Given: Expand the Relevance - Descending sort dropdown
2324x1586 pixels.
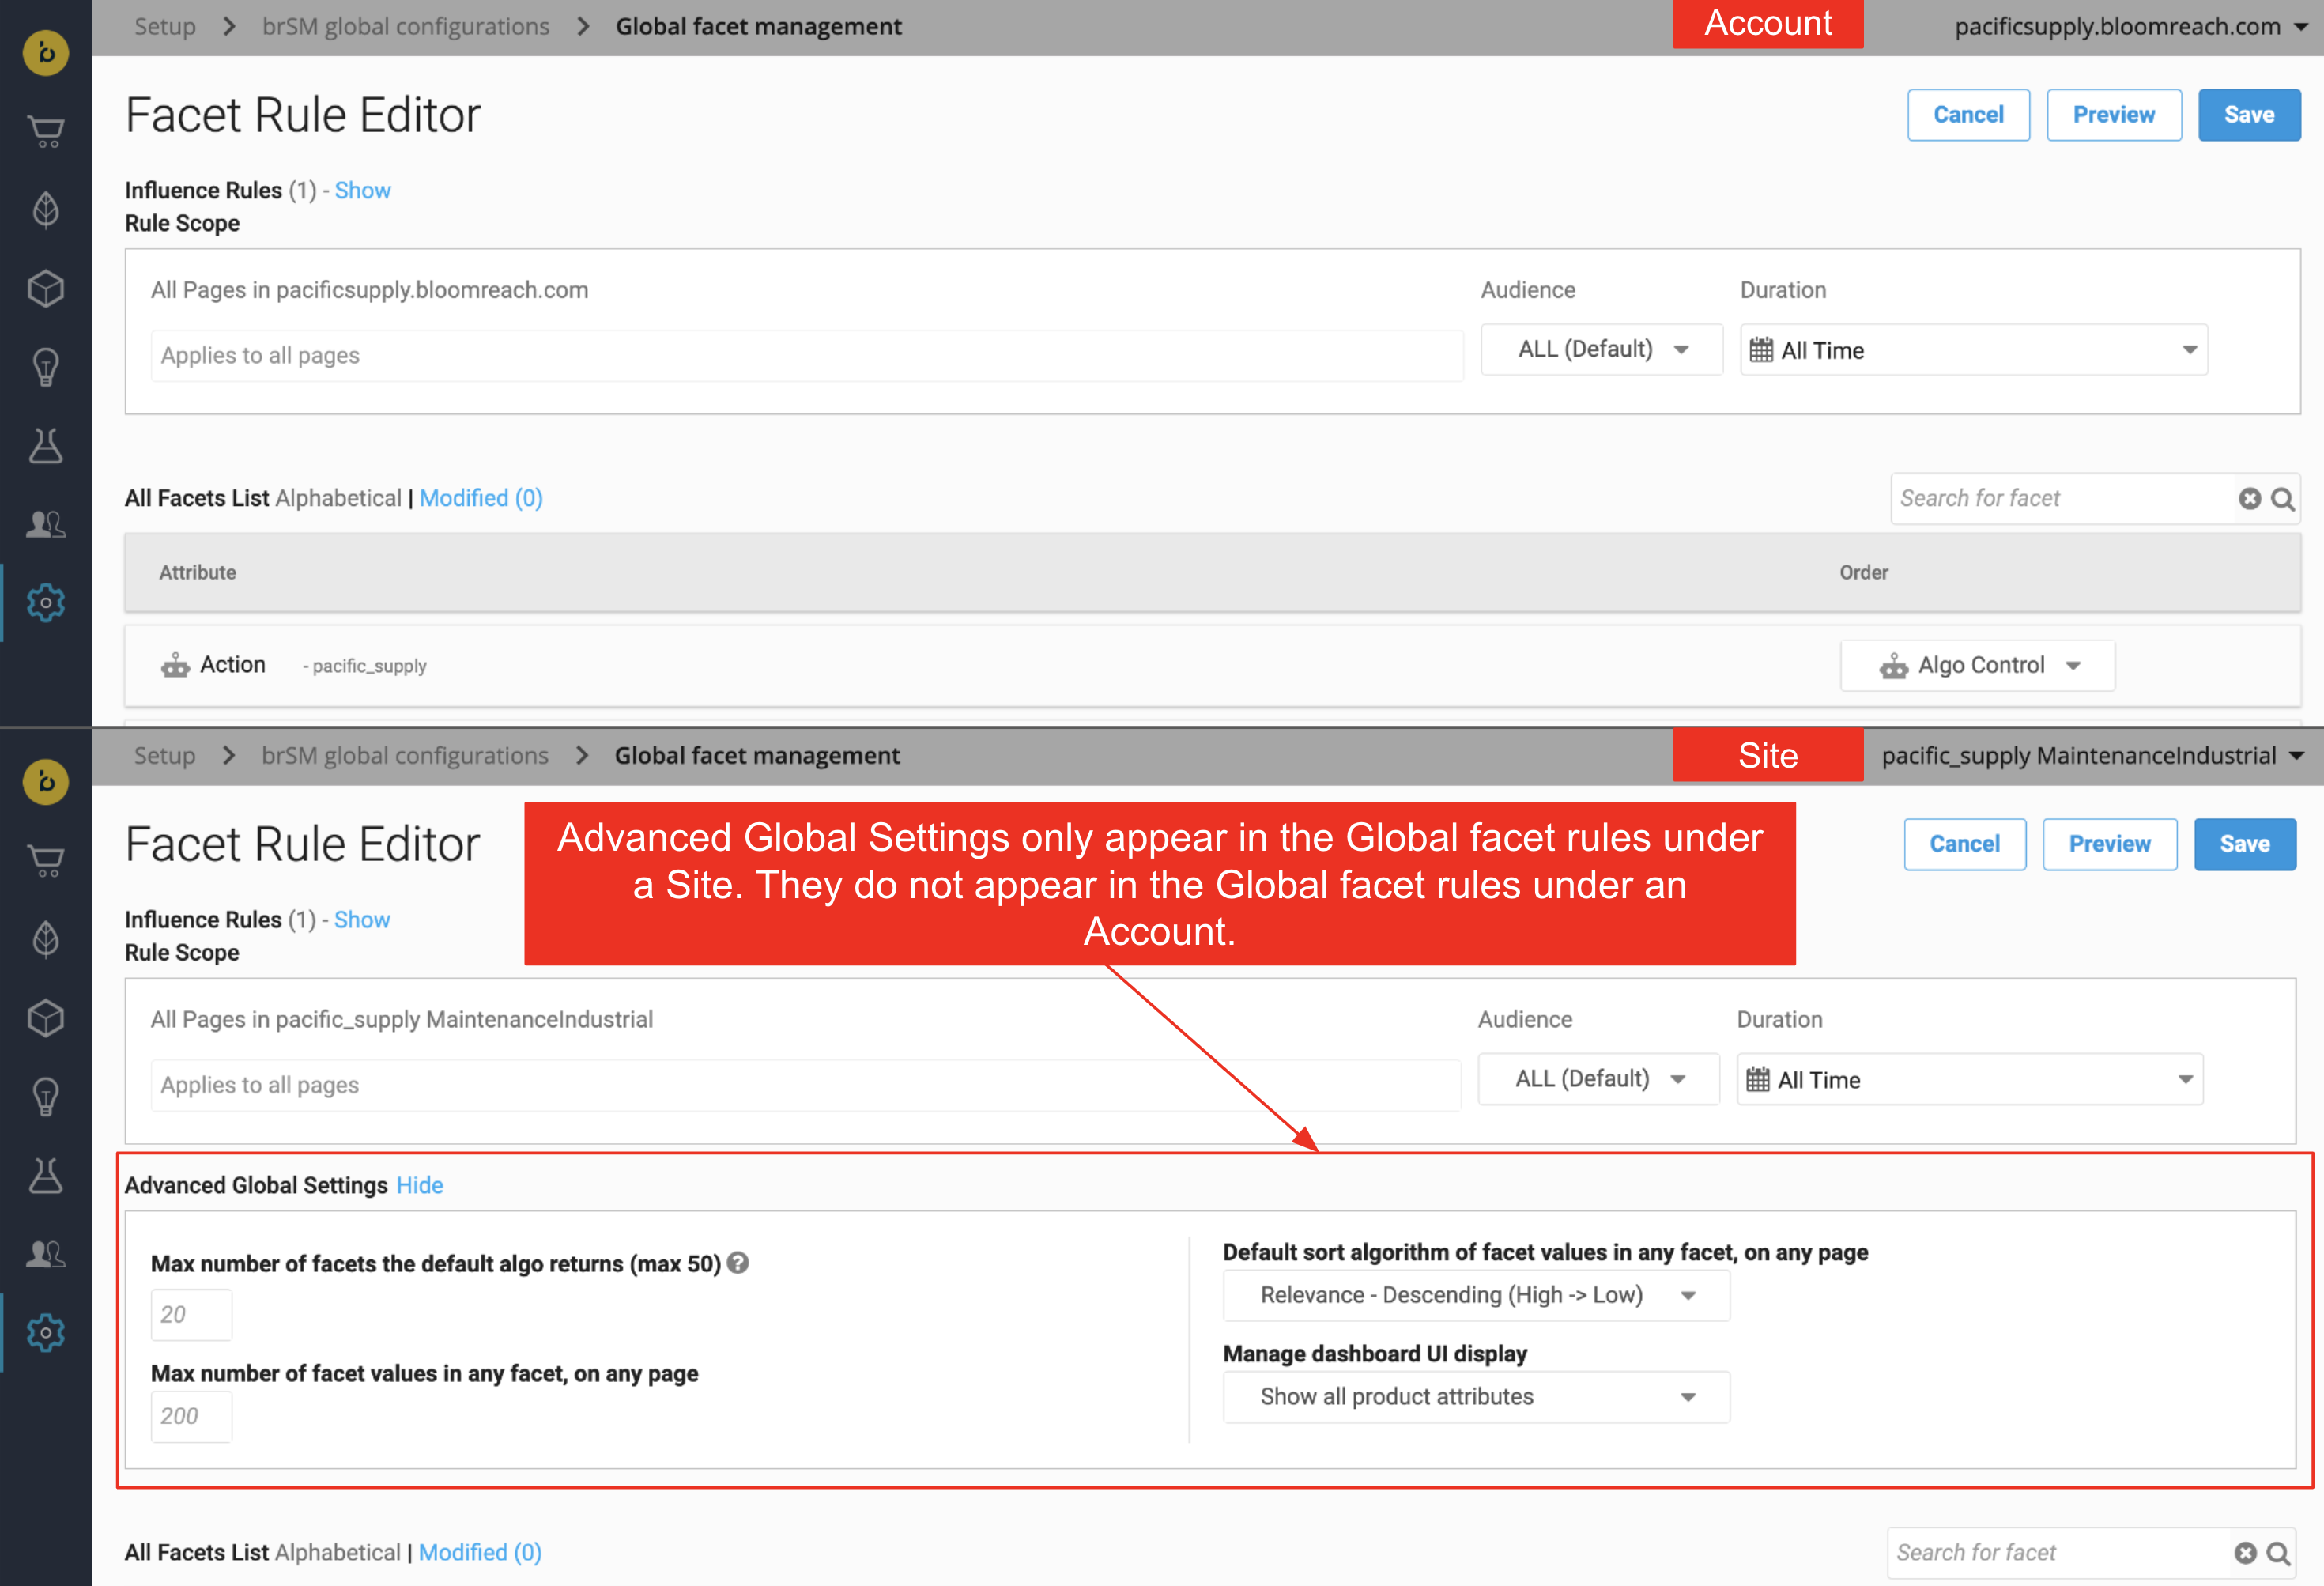Looking at the screenshot, I should point(1476,1295).
